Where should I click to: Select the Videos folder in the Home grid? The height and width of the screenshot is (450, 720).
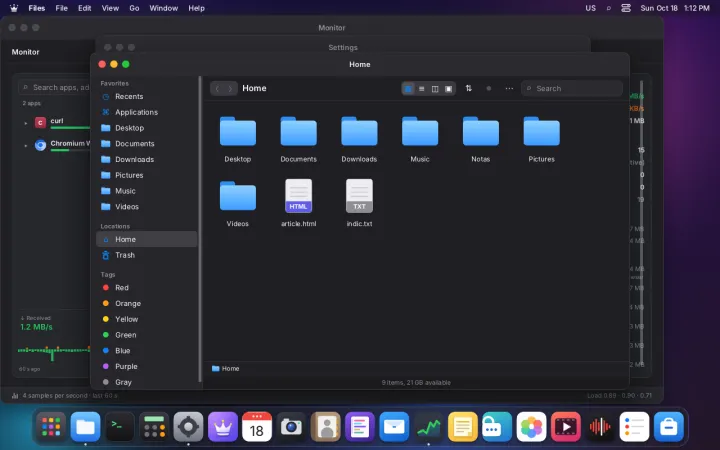tap(237, 204)
